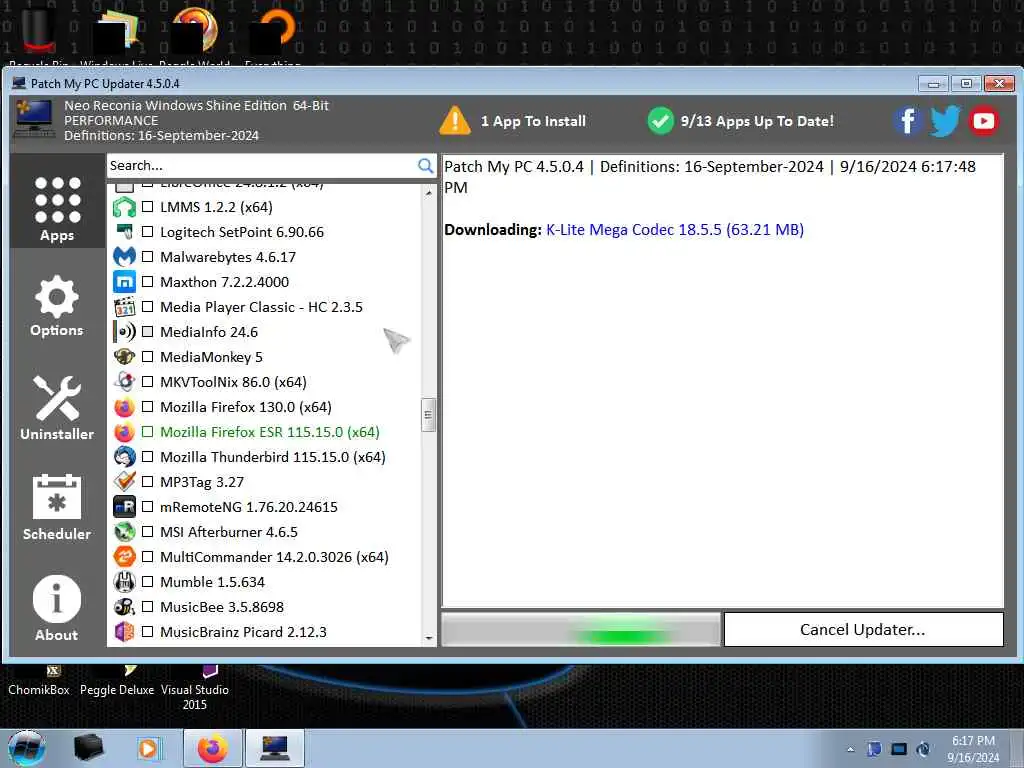Check the MediaInfo 24.6 checkbox
The height and width of the screenshot is (768, 1024).
148,332
